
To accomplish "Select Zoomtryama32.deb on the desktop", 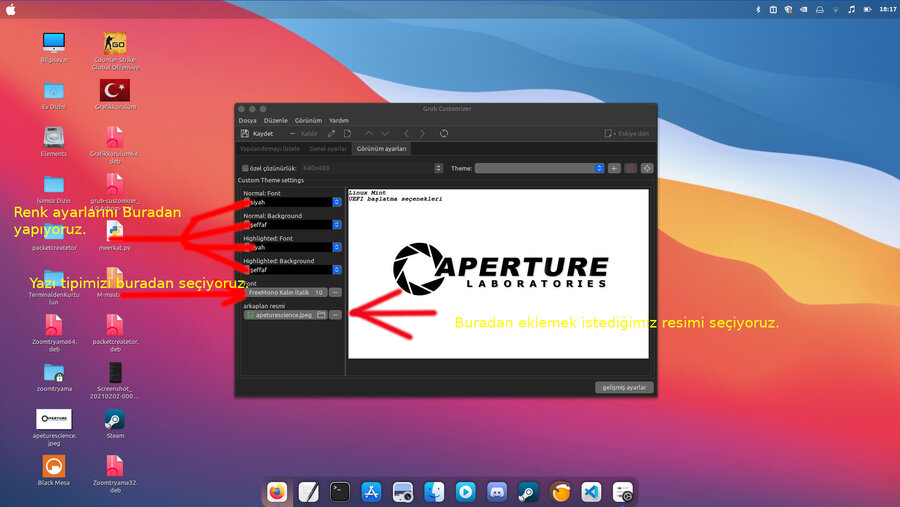I will (x=115, y=474).
